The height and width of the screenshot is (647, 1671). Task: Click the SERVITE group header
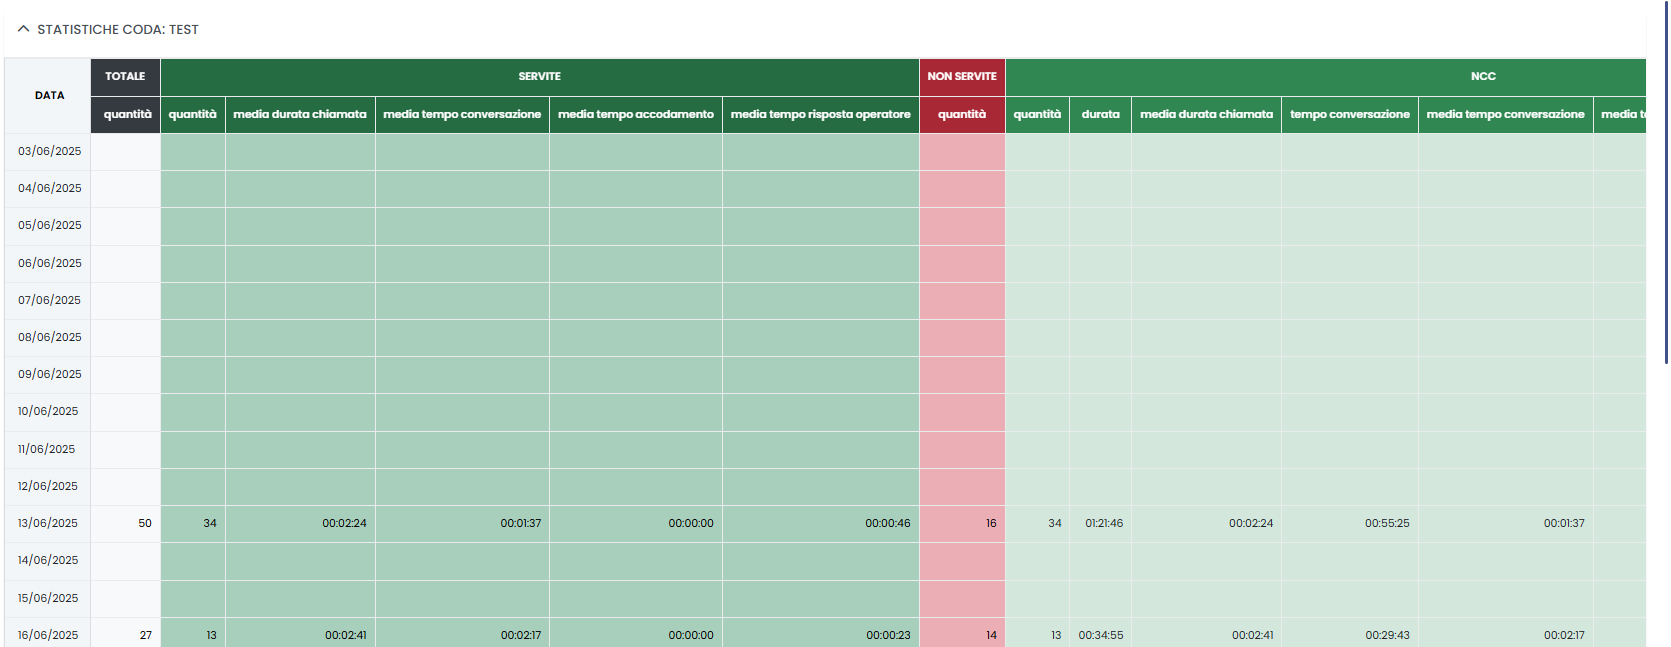[539, 77]
